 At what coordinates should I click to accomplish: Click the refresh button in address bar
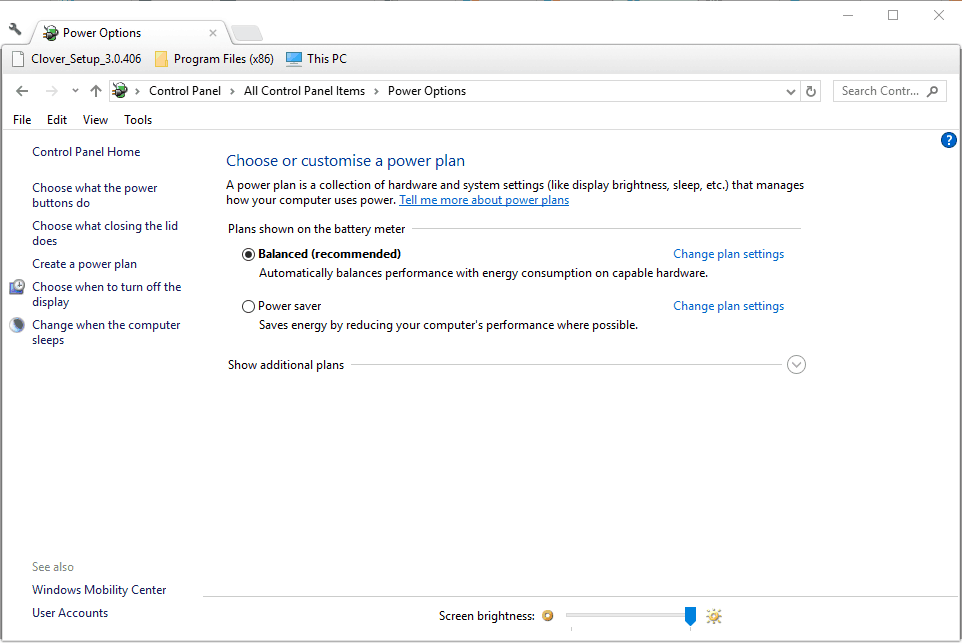tap(811, 91)
